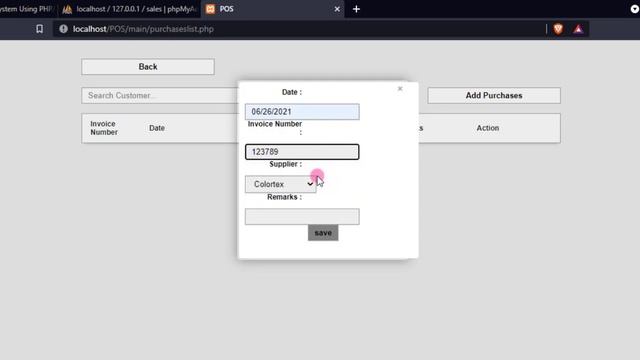Click the site info icon

pos(63,29)
